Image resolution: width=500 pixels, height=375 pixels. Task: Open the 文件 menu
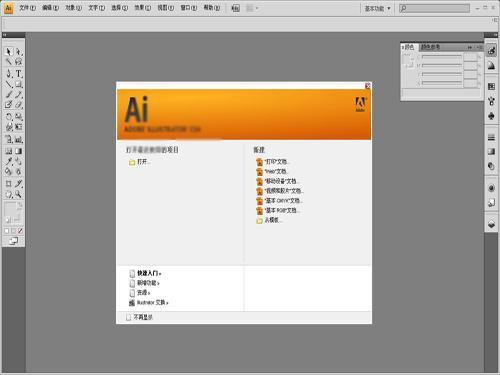[x=27, y=8]
